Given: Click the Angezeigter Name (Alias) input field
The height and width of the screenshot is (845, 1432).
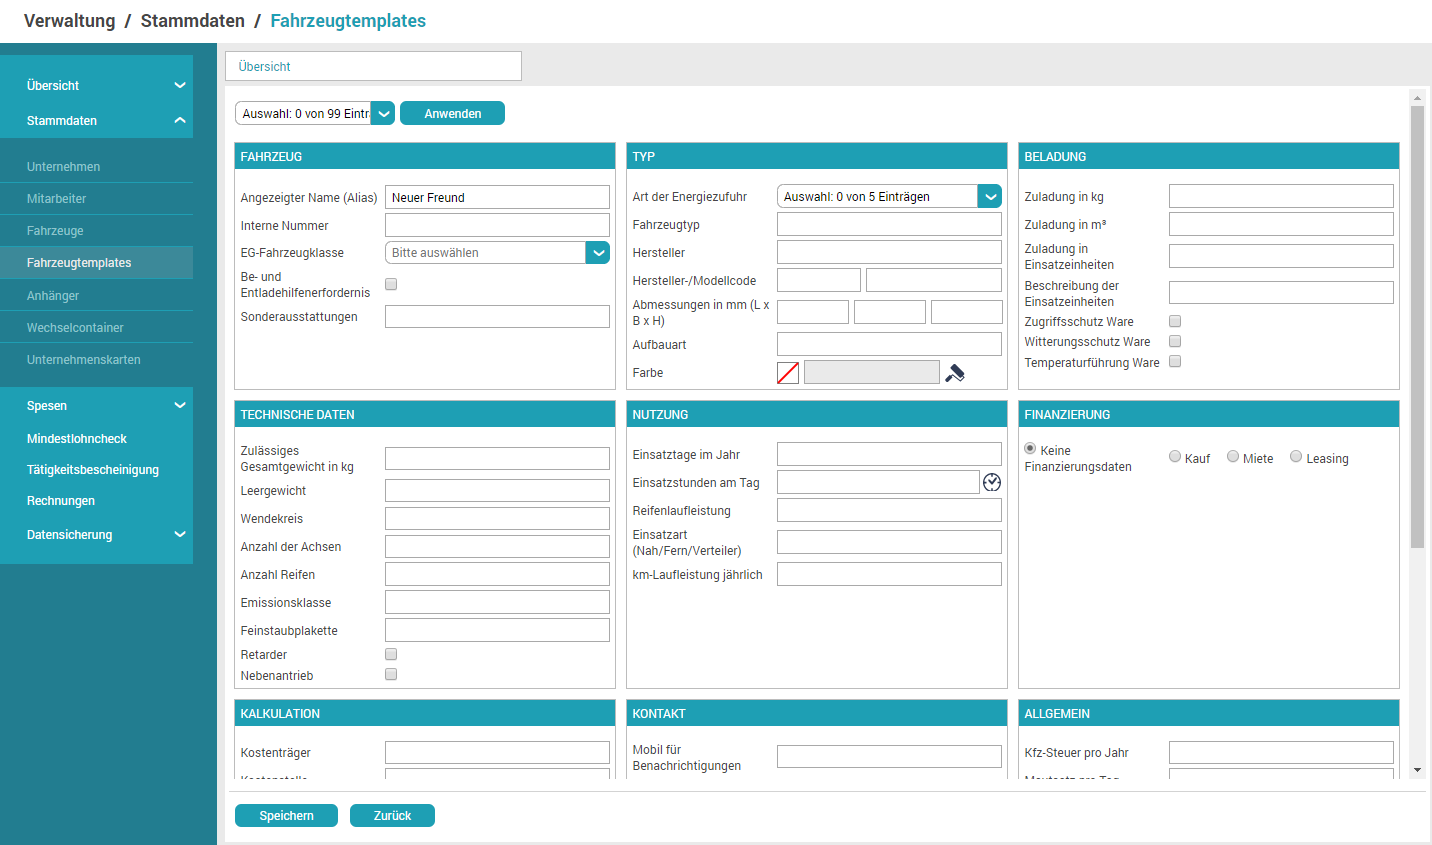Looking at the screenshot, I should [x=497, y=198].
